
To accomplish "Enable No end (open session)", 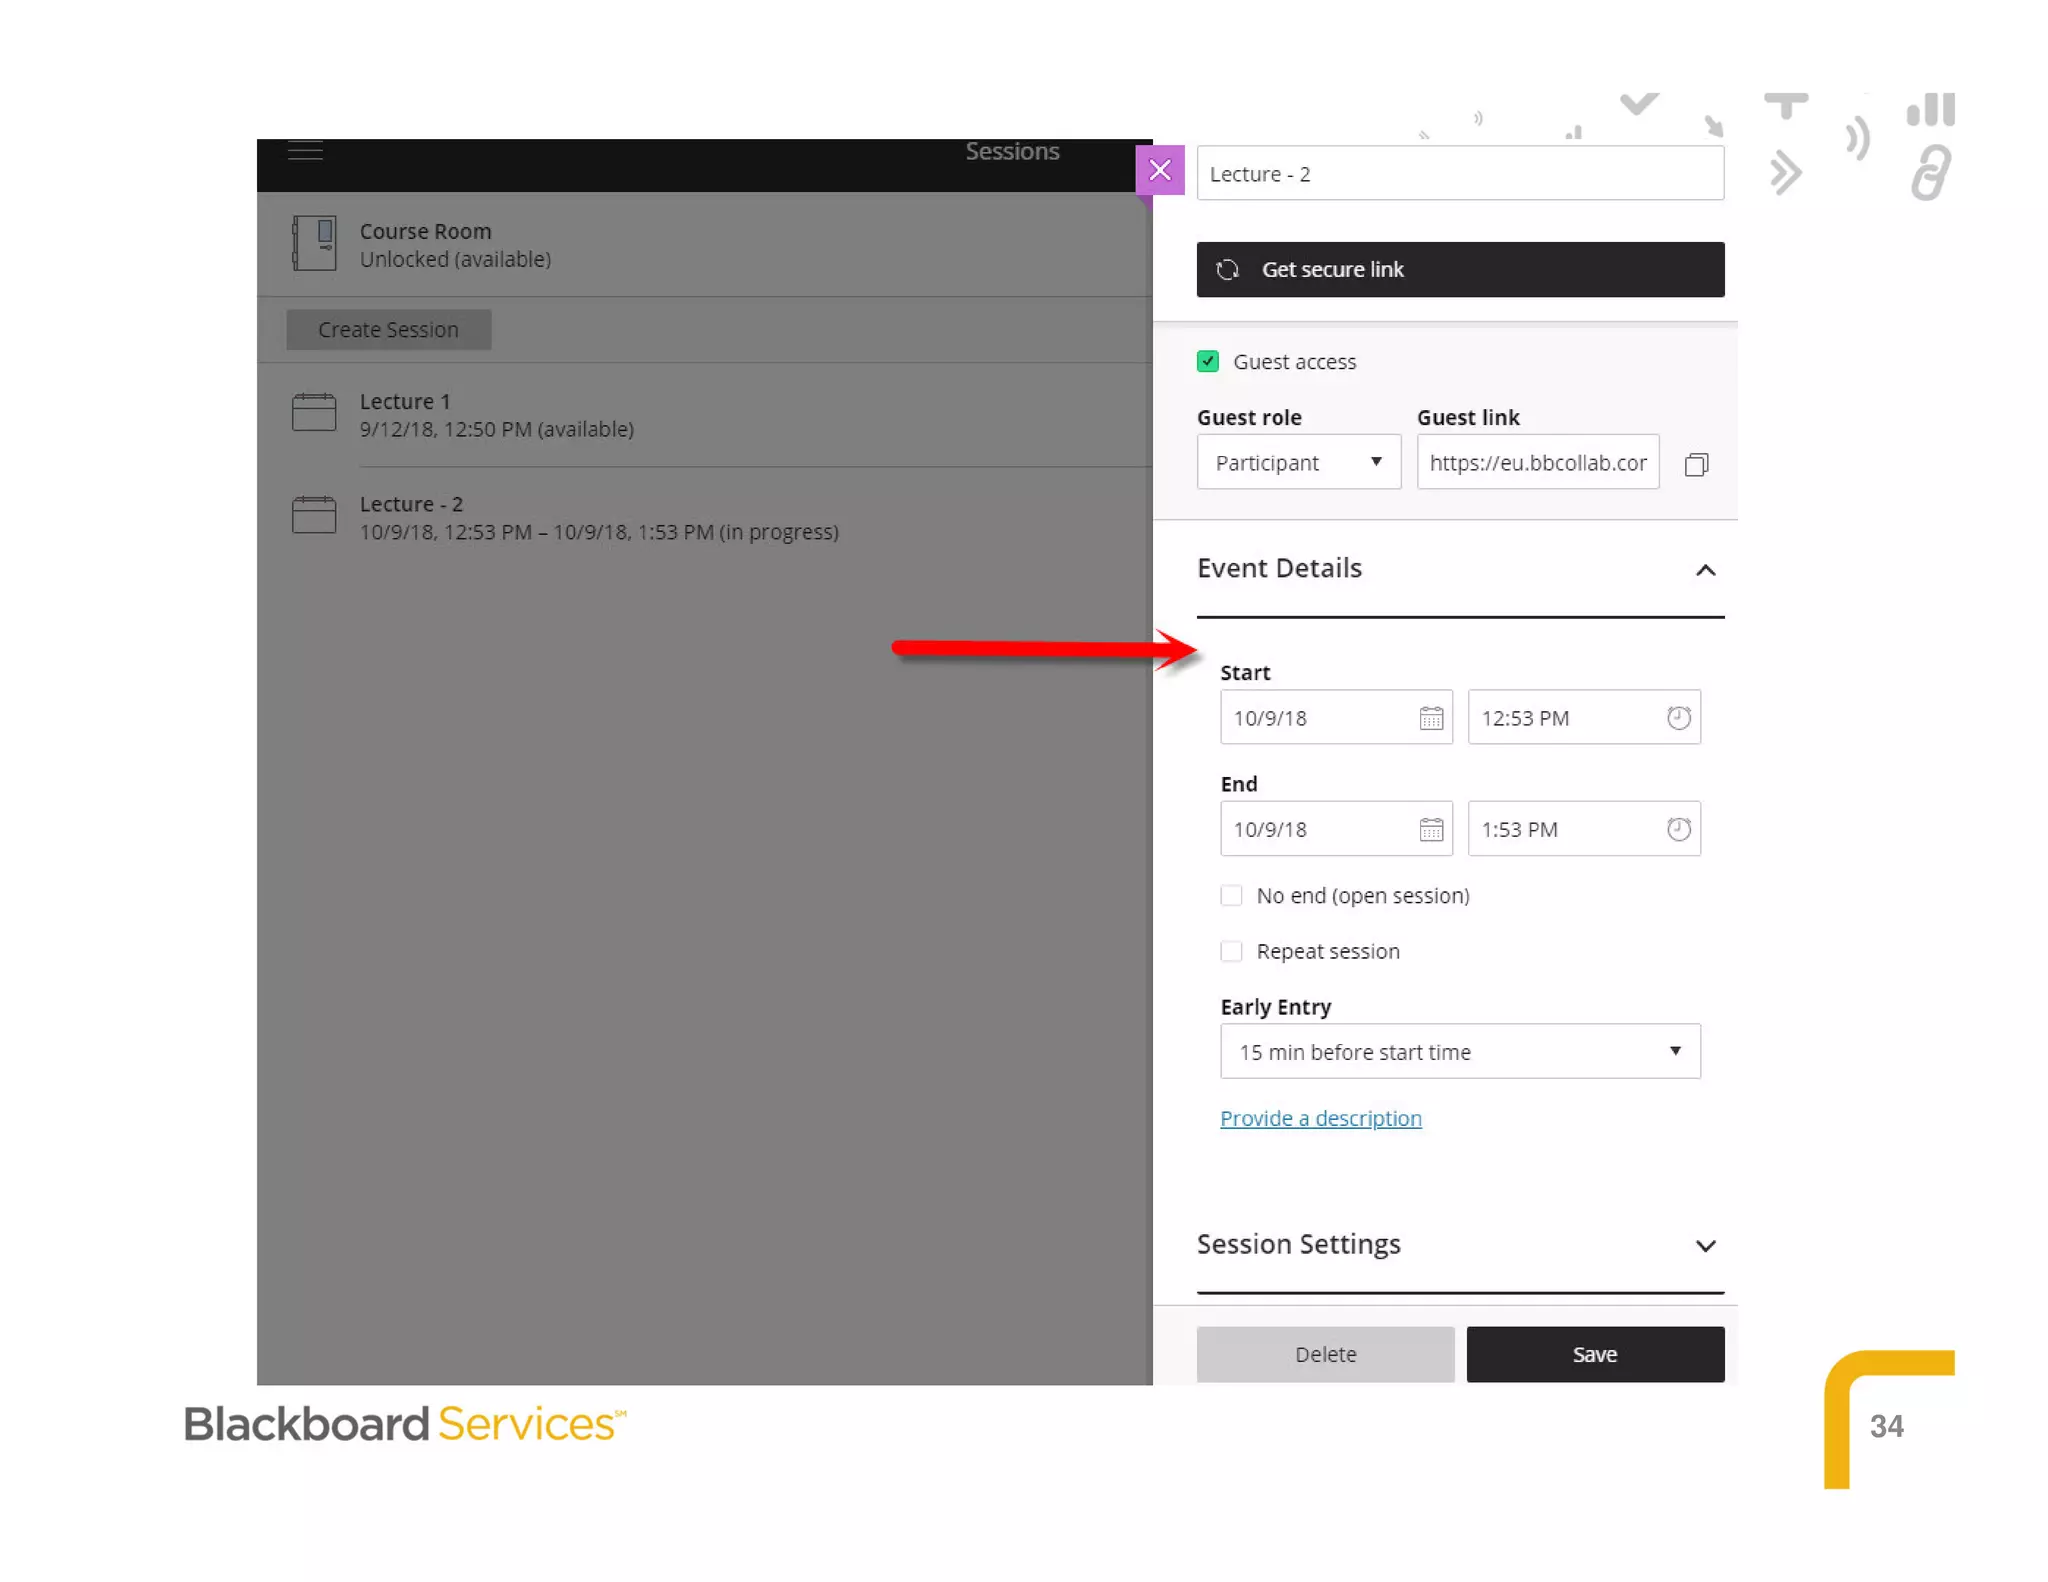I will click(1231, 895).
